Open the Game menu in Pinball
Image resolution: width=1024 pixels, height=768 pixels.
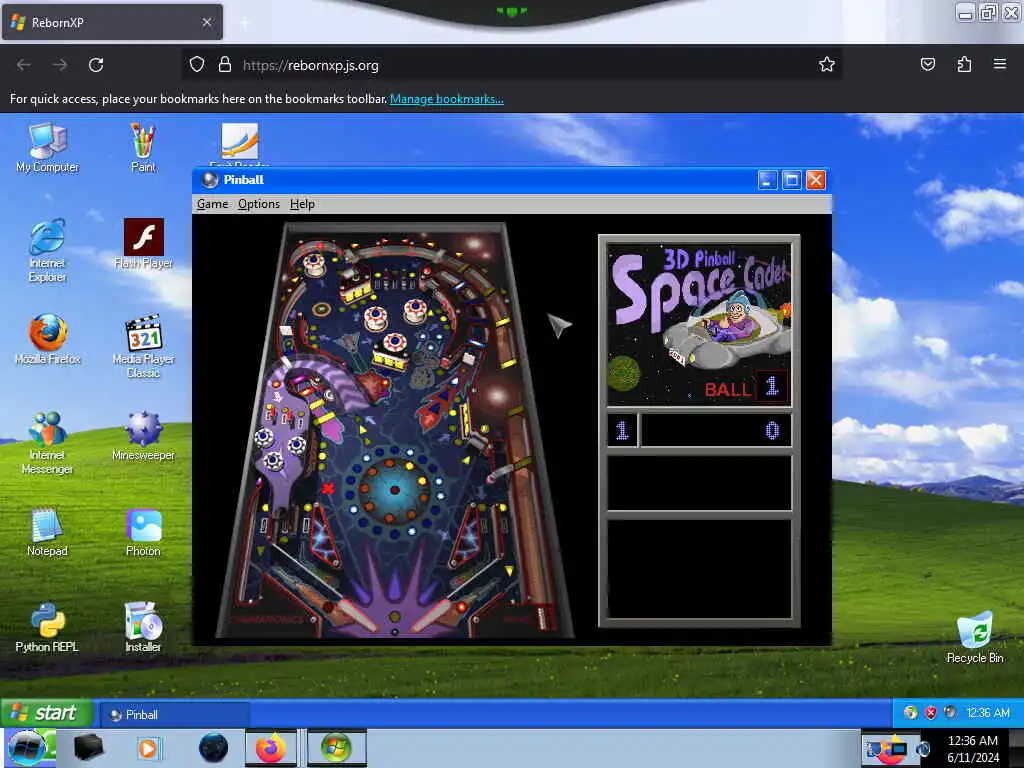coord(213,204)
